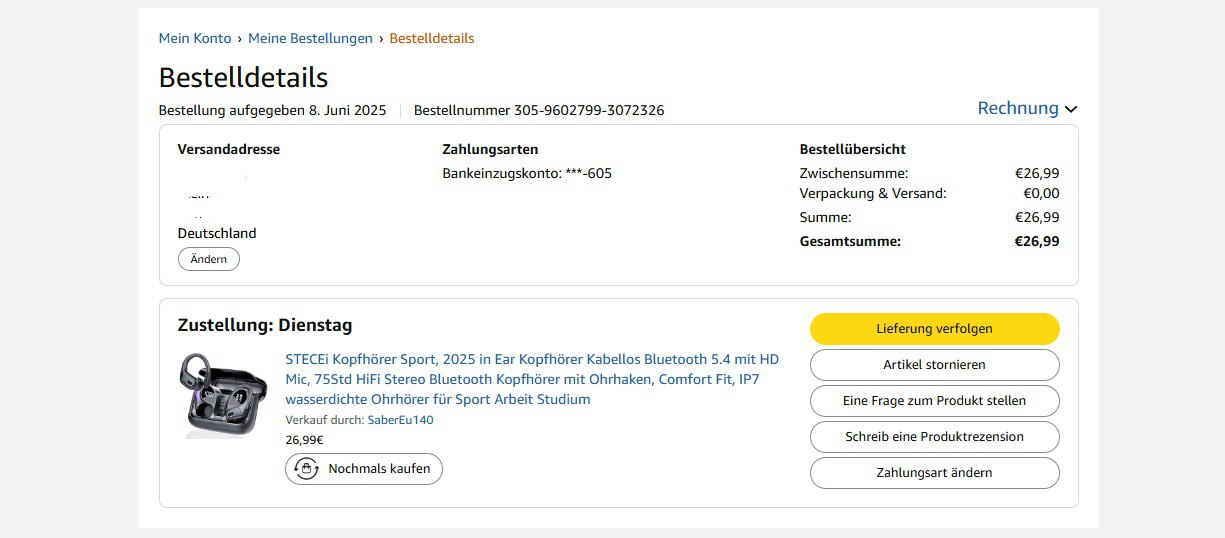Visit the seller SaberEu140 link
1225x538 pixels.
click(400, 420)
